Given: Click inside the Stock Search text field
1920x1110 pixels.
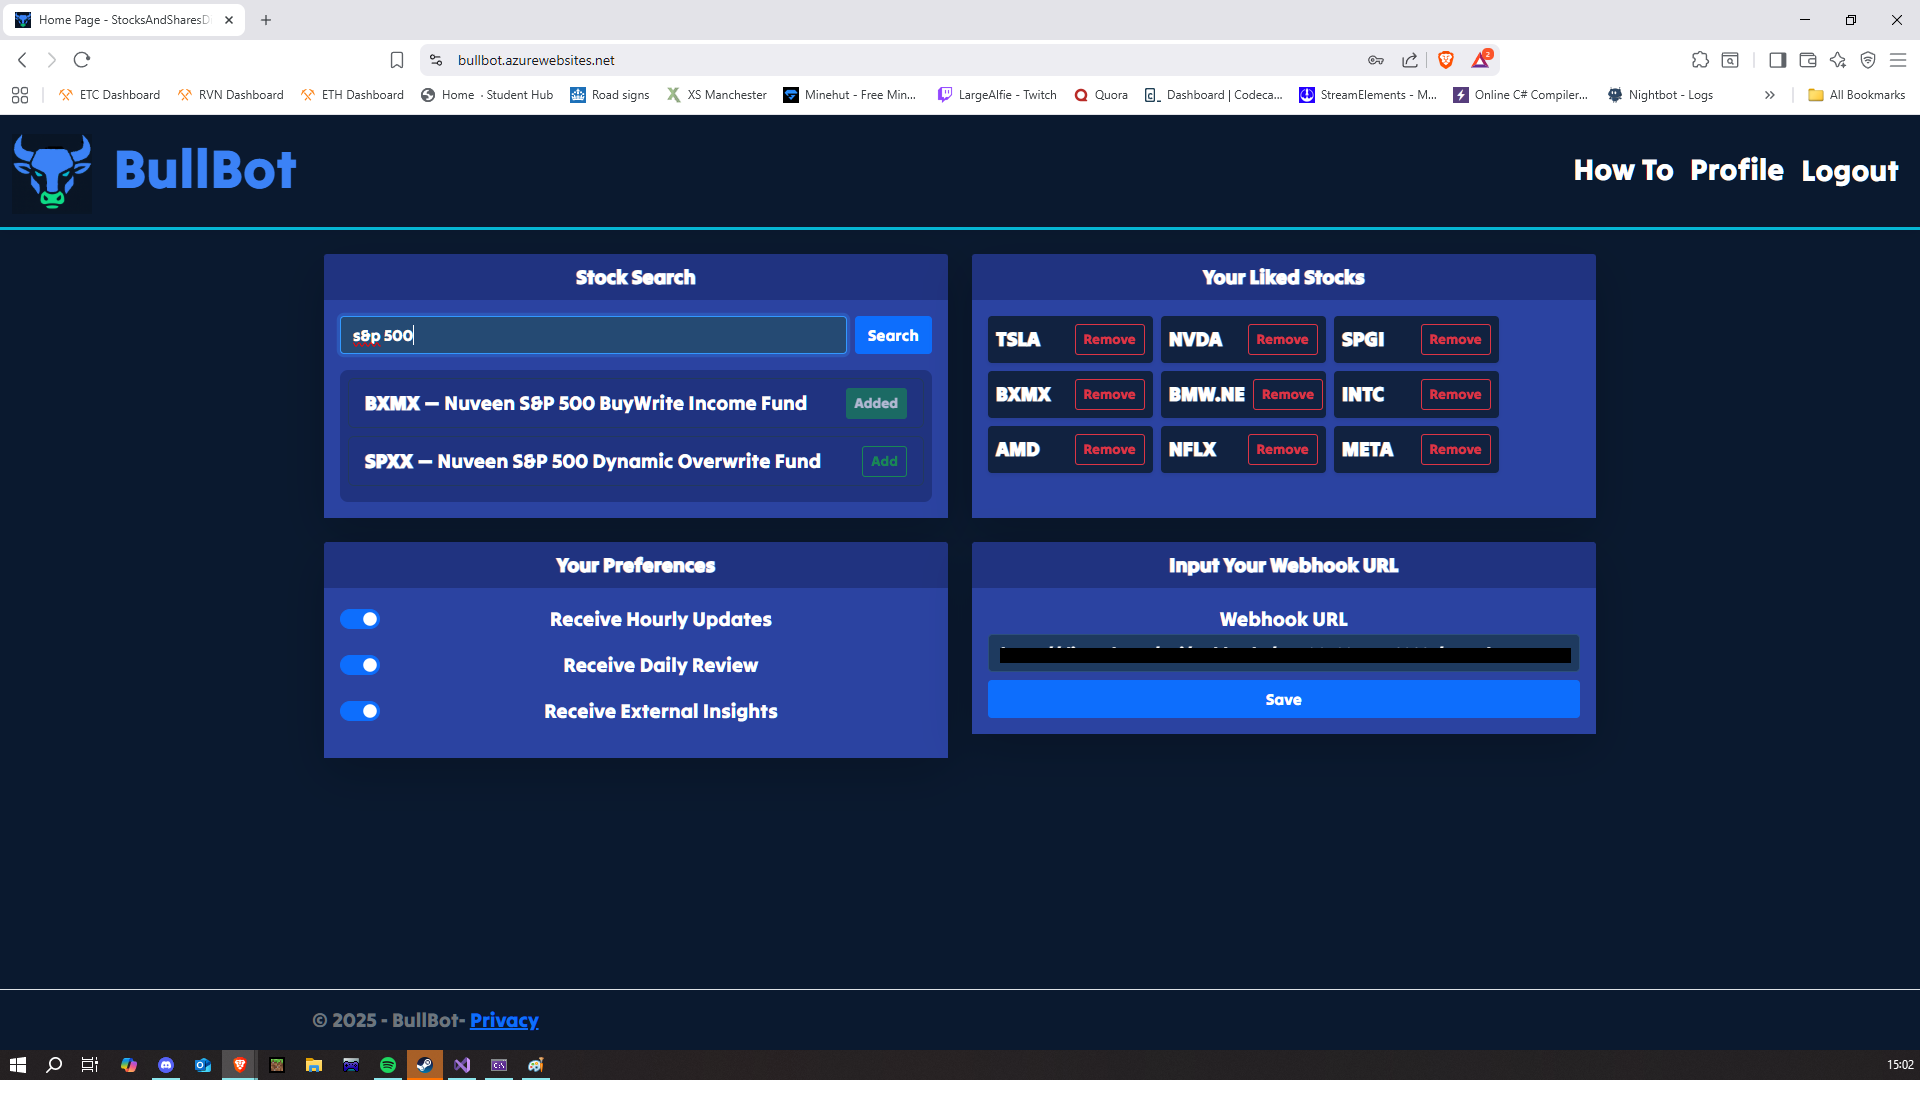Looking at the screenshot, I should click(592, 335).
